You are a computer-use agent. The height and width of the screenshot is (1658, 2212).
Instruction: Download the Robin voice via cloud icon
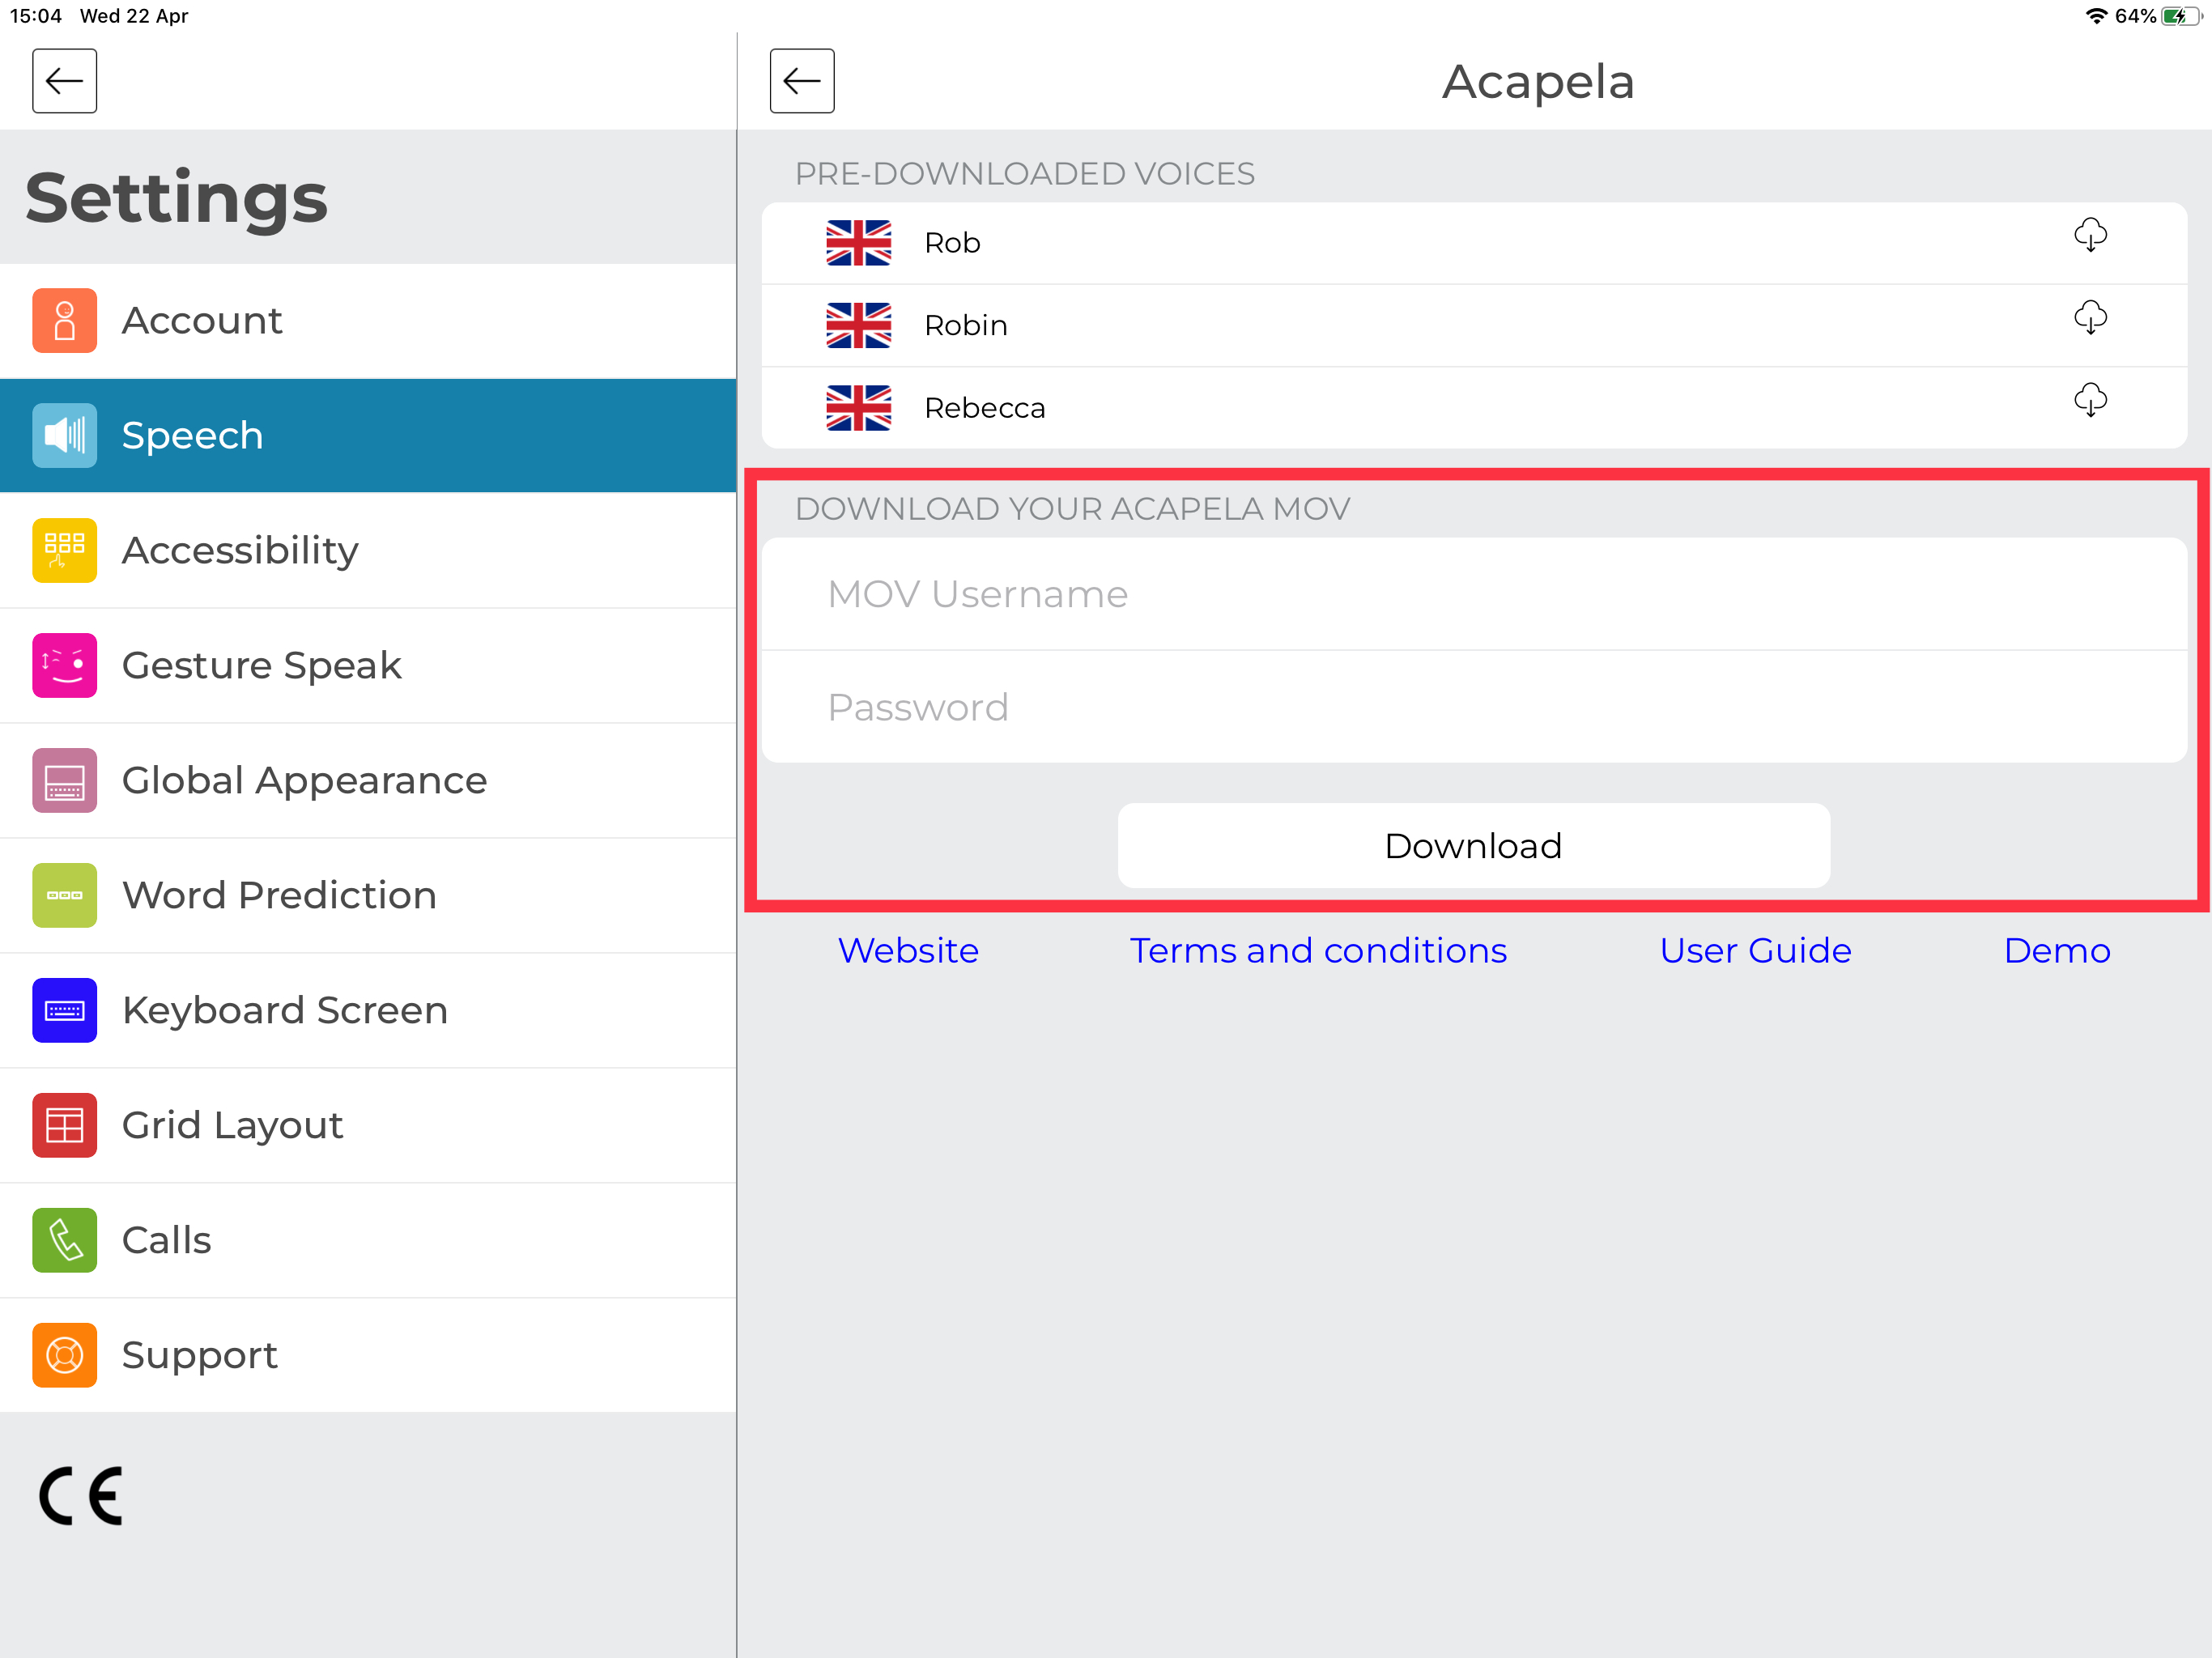2090,318
